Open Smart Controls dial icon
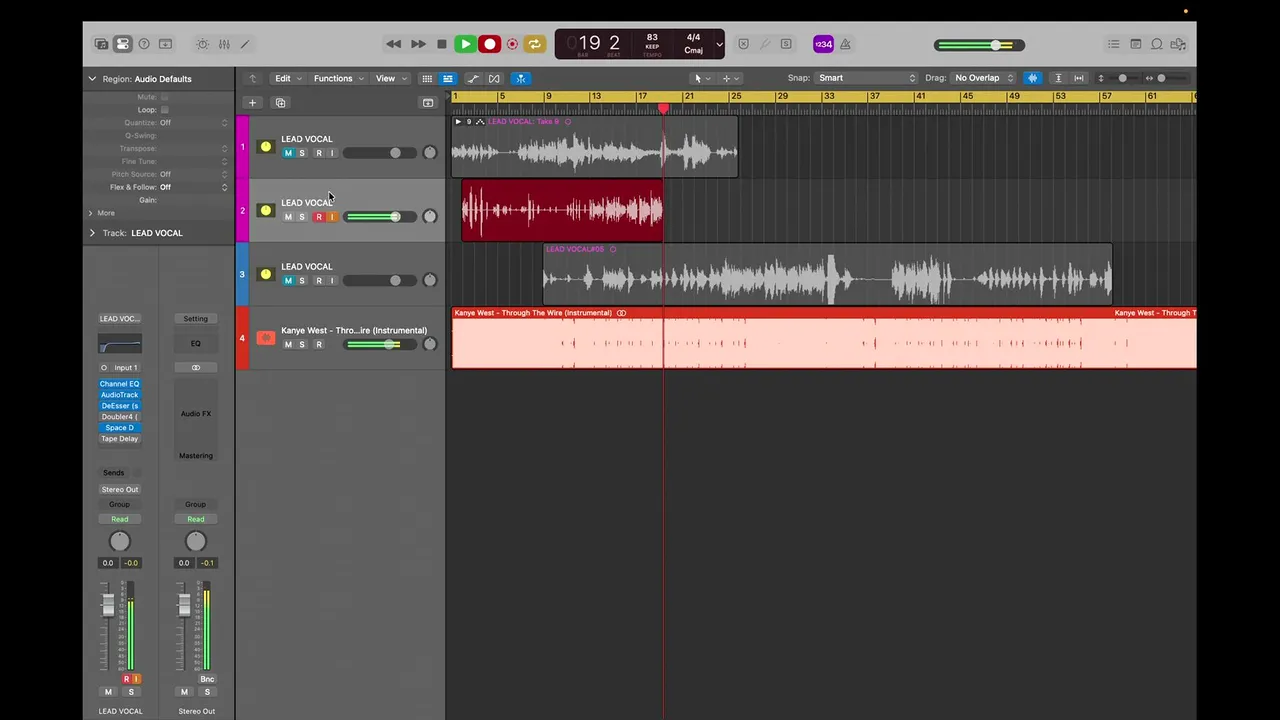Image resolution: width=1280 pixels, height=720 pixels. click(203, 44)
